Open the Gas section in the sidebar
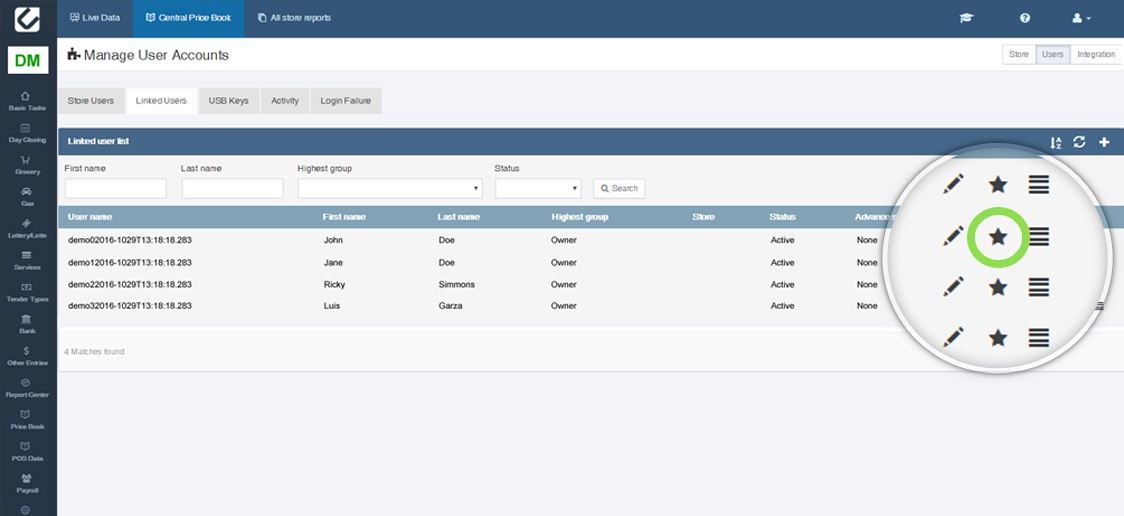 [x=26, y=195]
